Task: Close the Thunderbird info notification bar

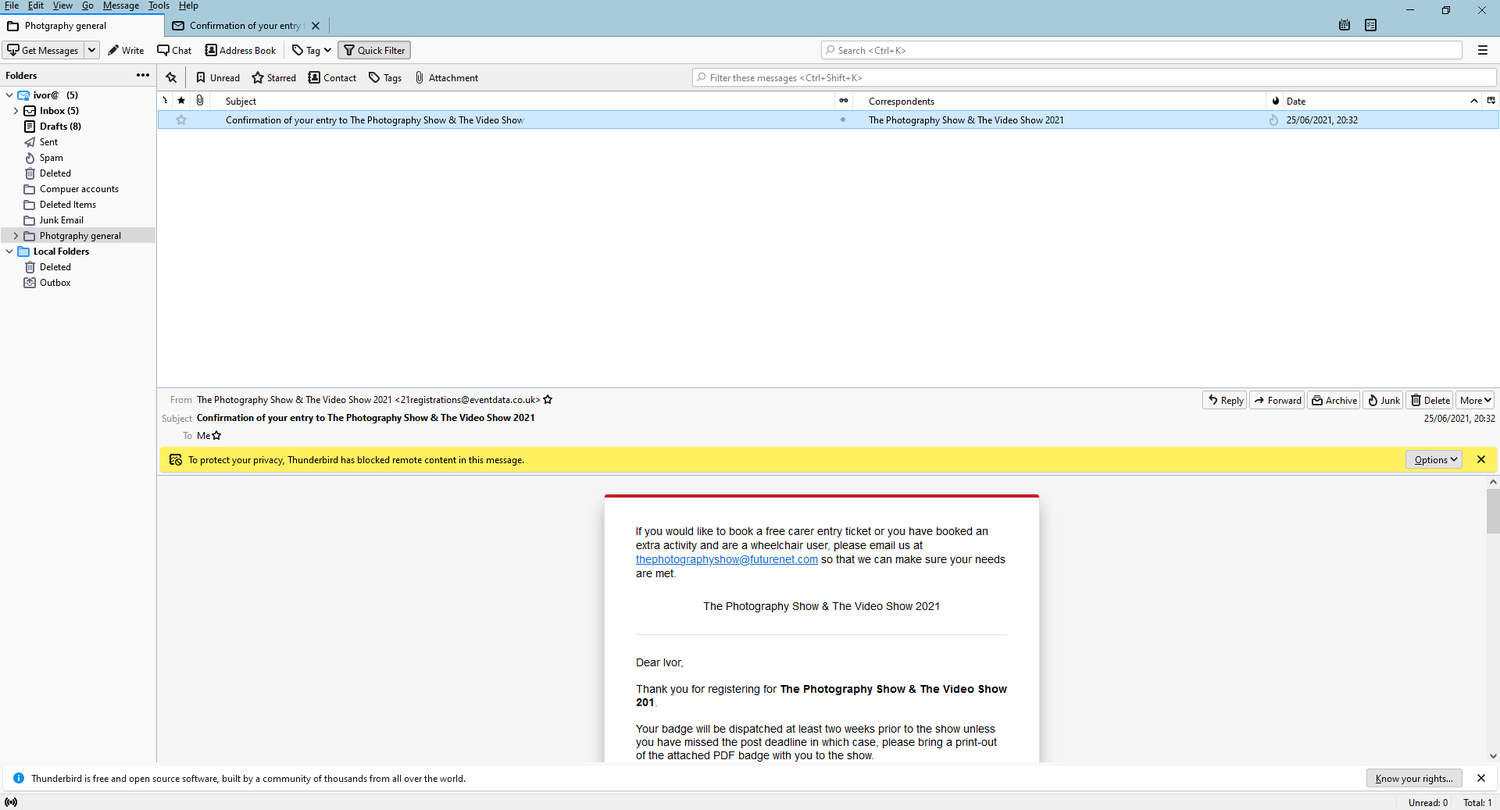Action: [1481, 778]
